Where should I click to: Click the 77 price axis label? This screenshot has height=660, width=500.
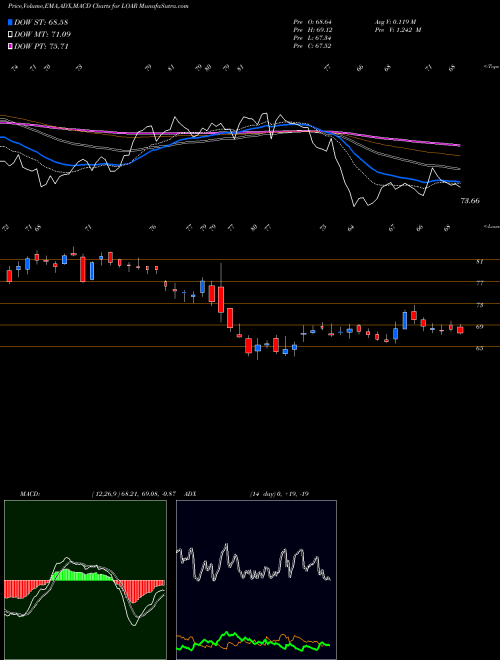479,284
